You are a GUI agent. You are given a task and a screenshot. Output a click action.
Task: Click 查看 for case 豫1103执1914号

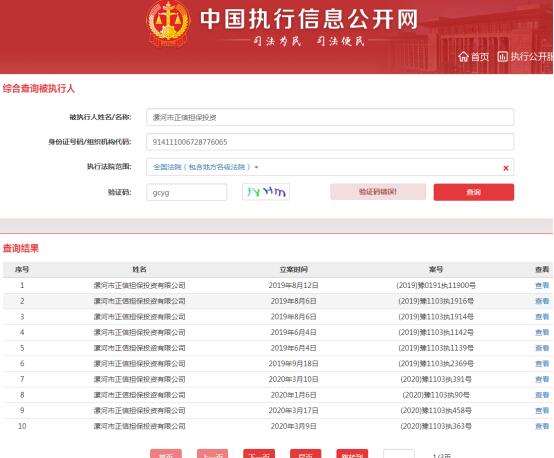tap(542, 317)
